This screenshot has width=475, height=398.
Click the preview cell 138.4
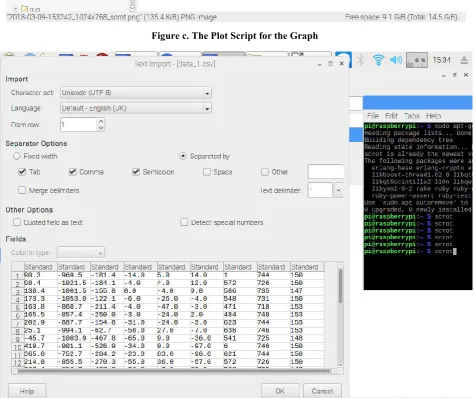[40, 291]
